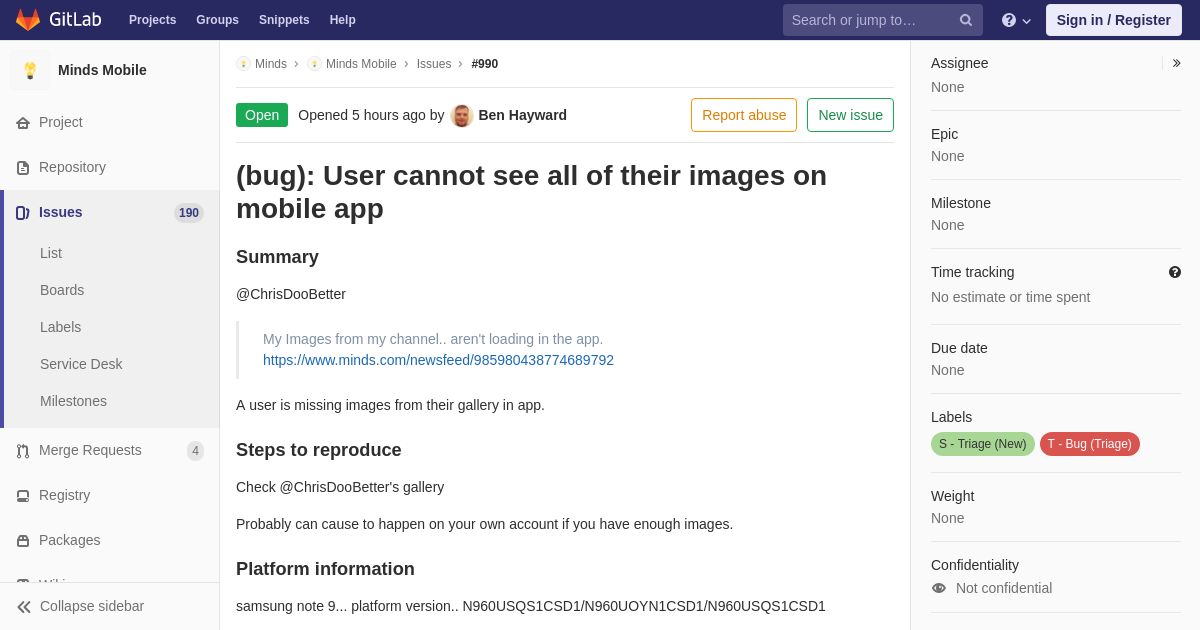
Task: Click the Minds Mobile project title
Action: 102,70
